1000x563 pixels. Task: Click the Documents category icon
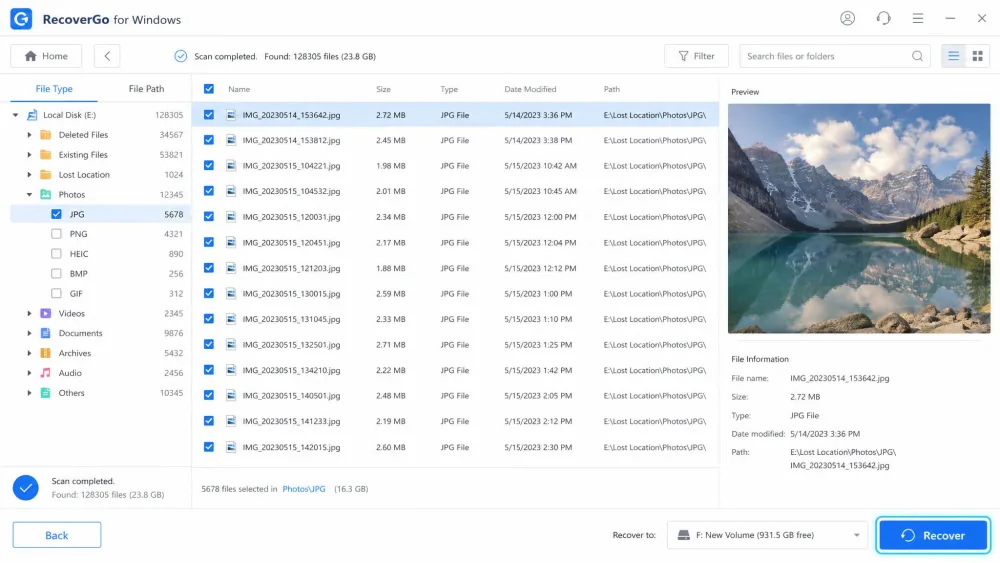pyautogui.click(x=45, y=333)
